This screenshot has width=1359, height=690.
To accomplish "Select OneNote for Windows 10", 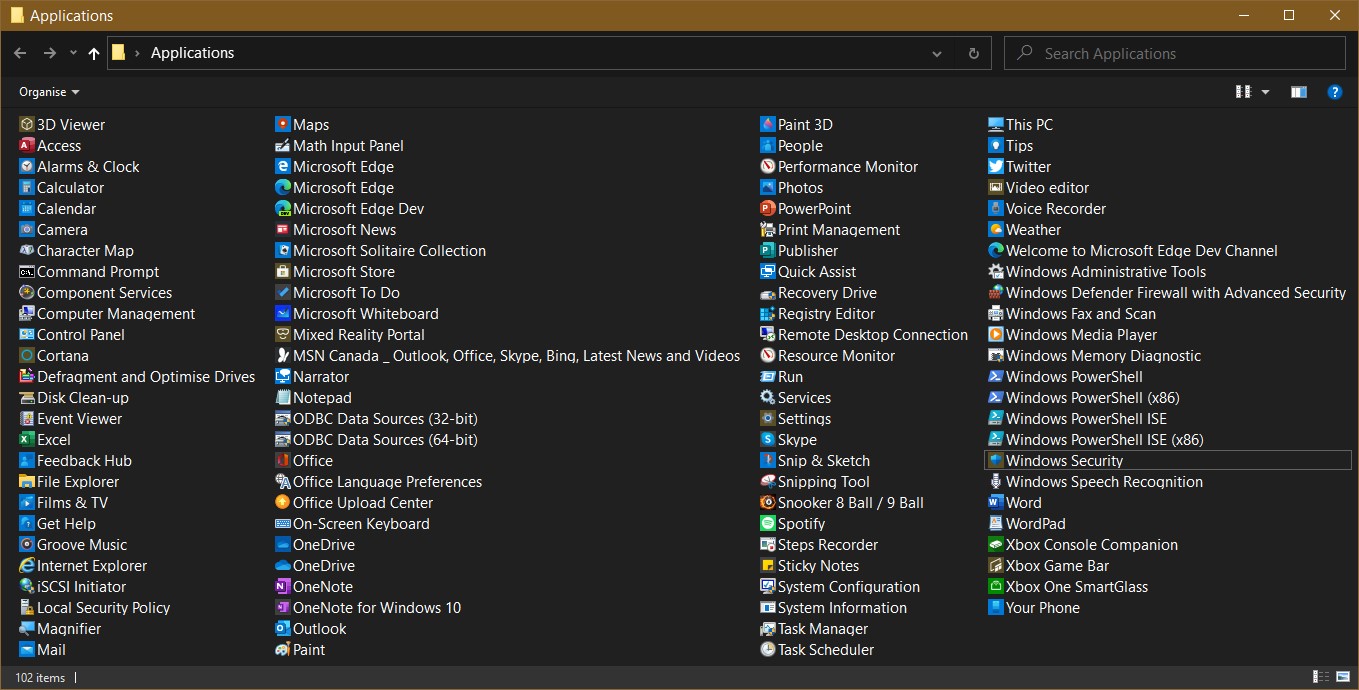I will pos(368,608).
